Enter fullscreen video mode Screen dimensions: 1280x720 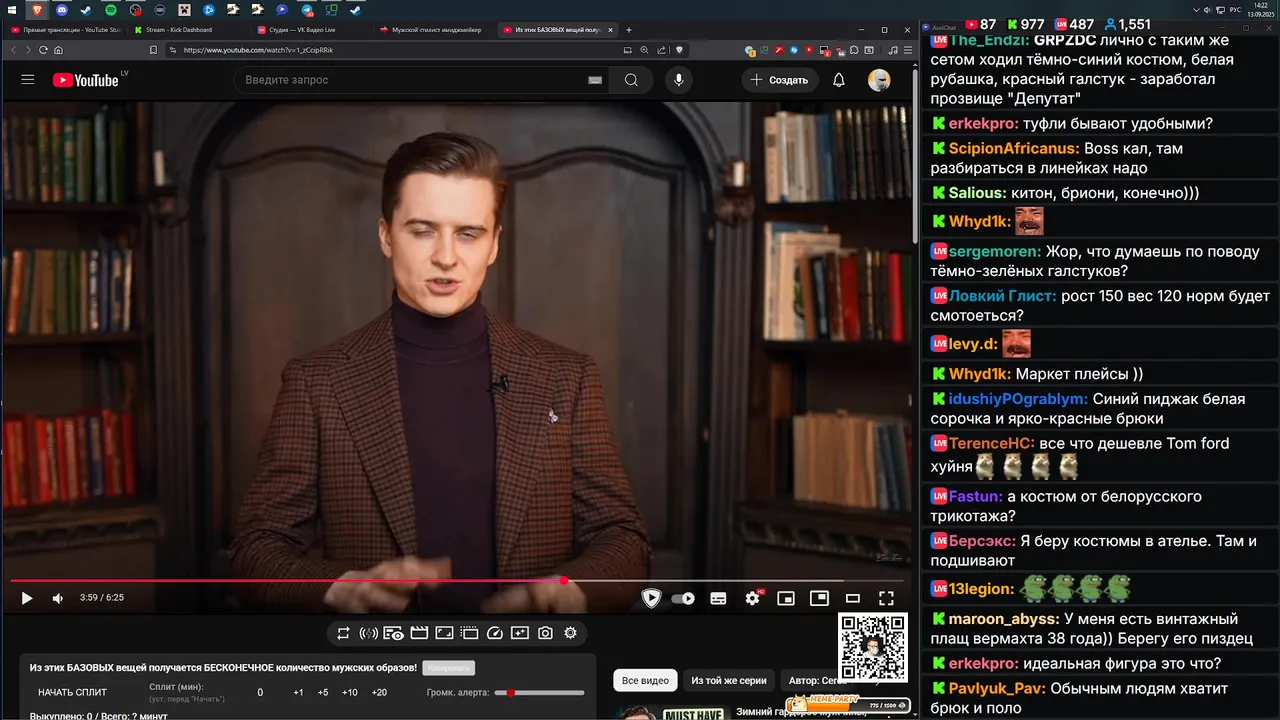886,598
